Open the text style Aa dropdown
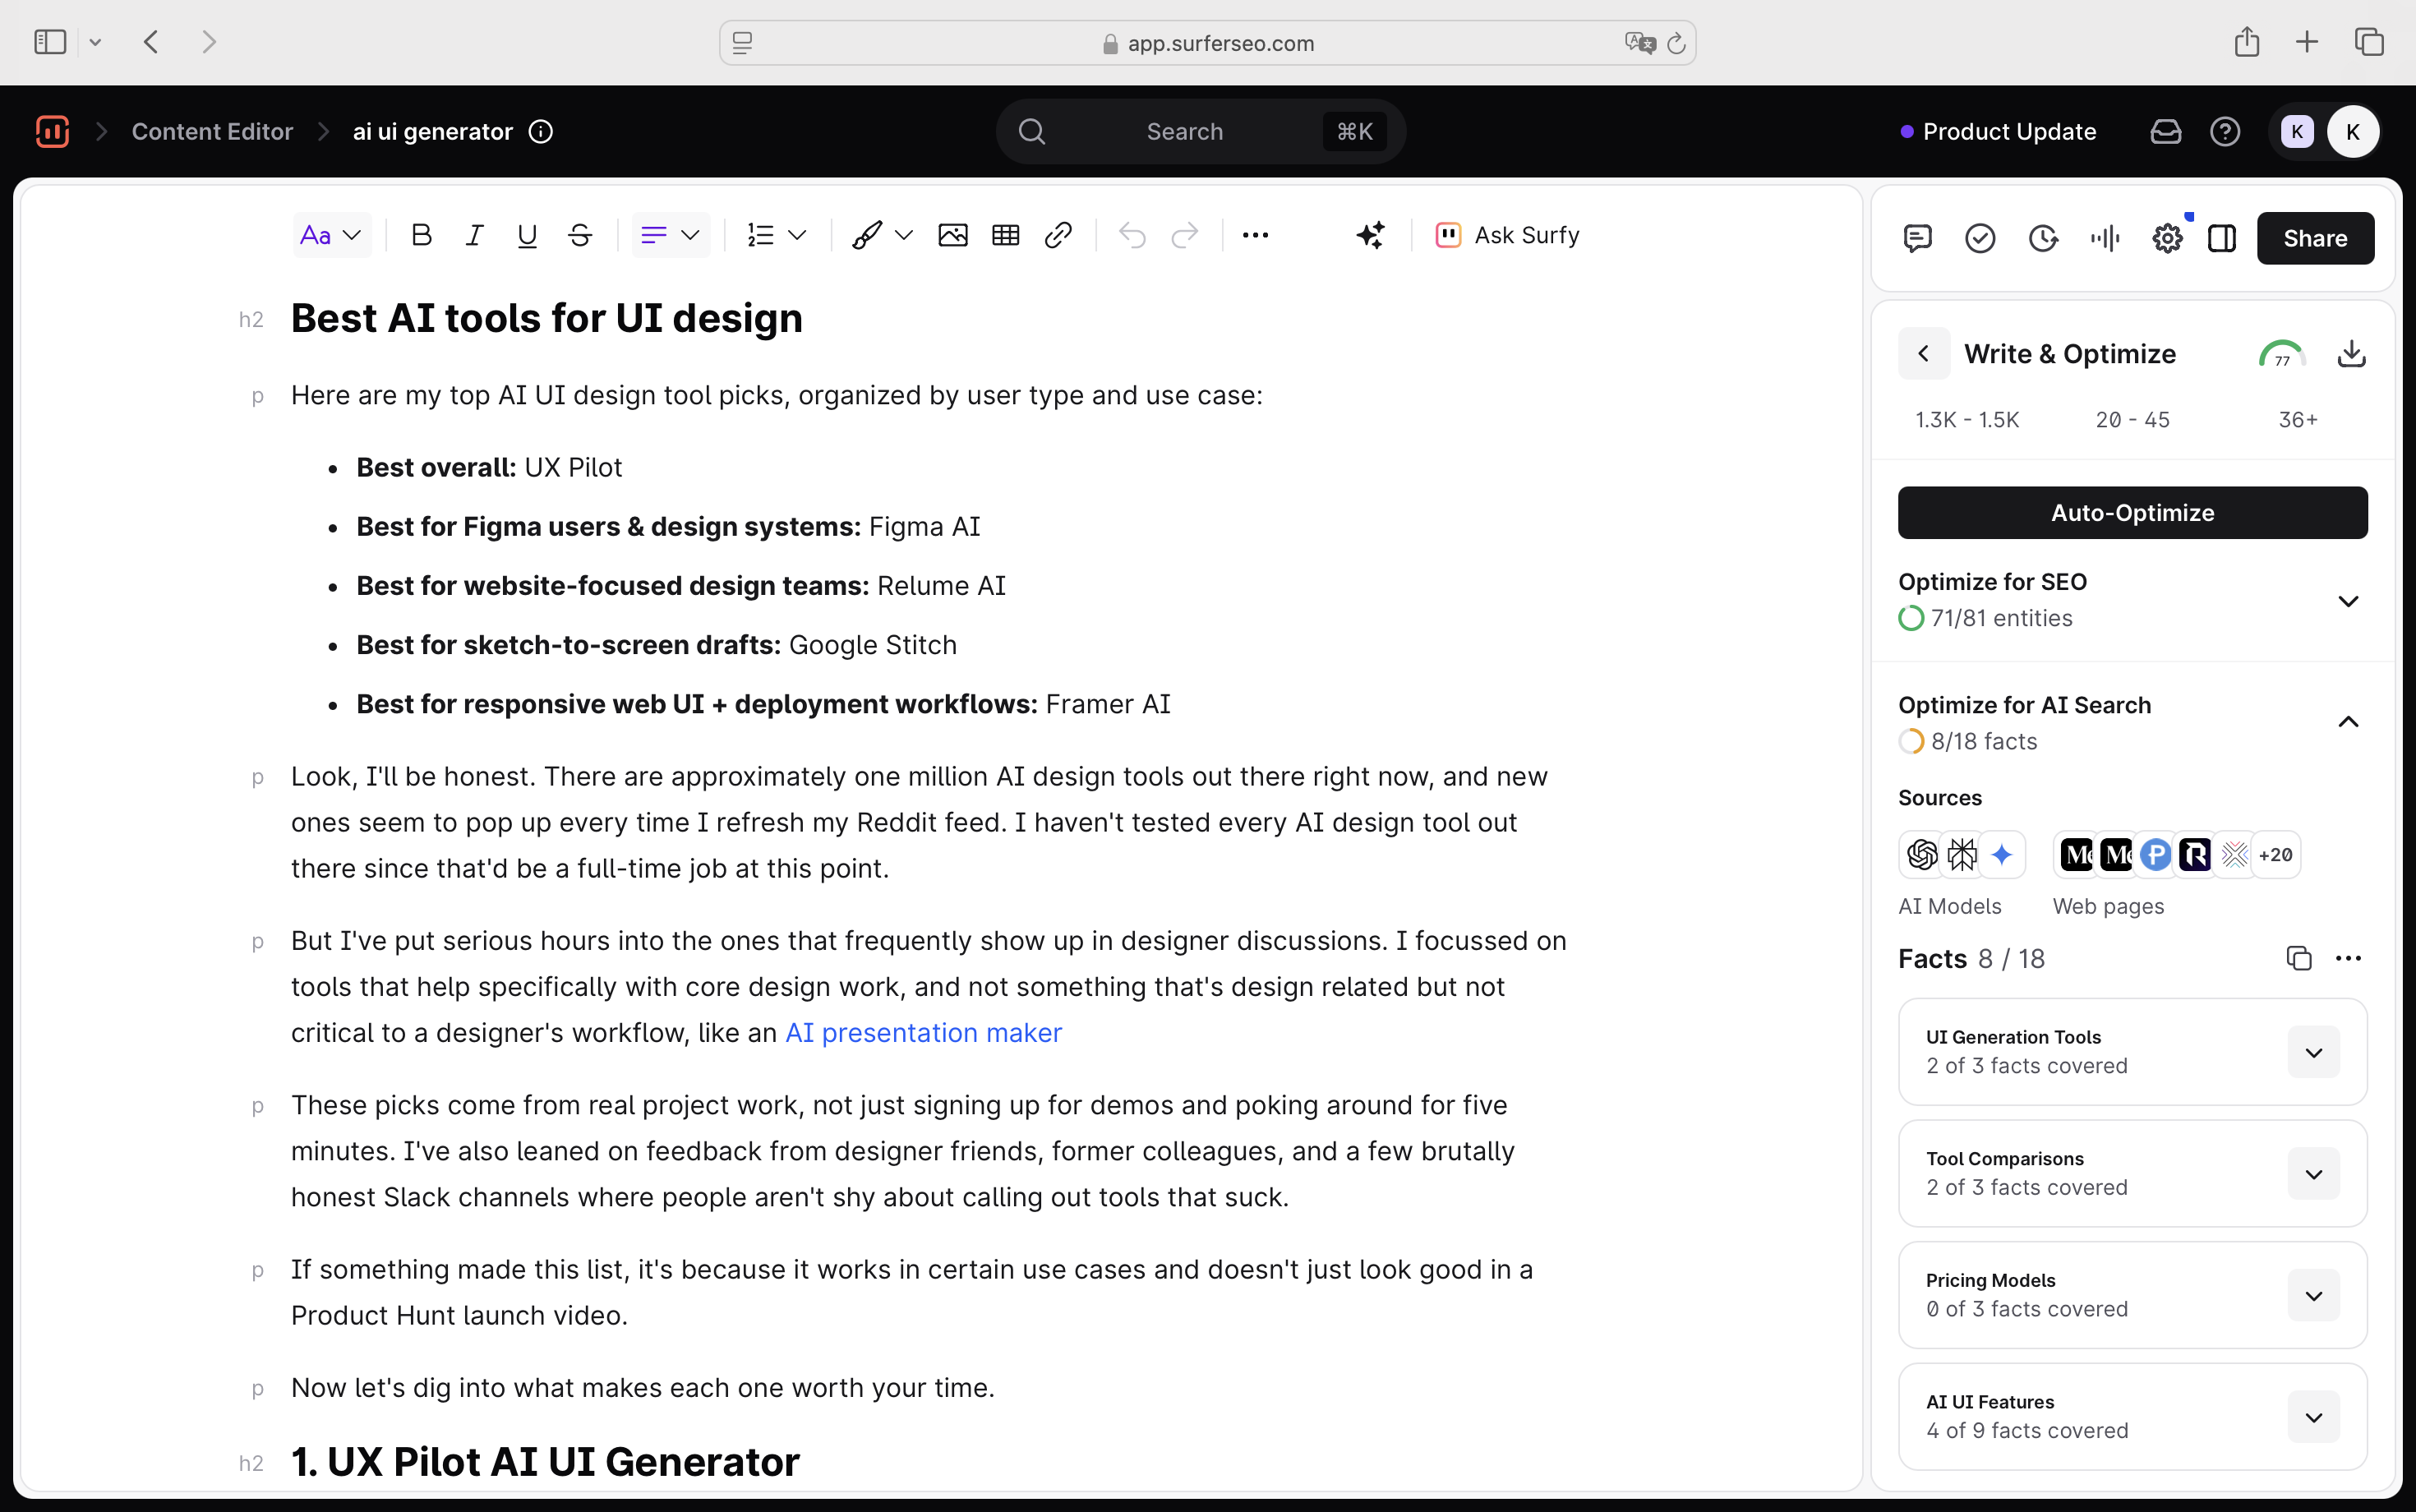 (x=331, y=235)
